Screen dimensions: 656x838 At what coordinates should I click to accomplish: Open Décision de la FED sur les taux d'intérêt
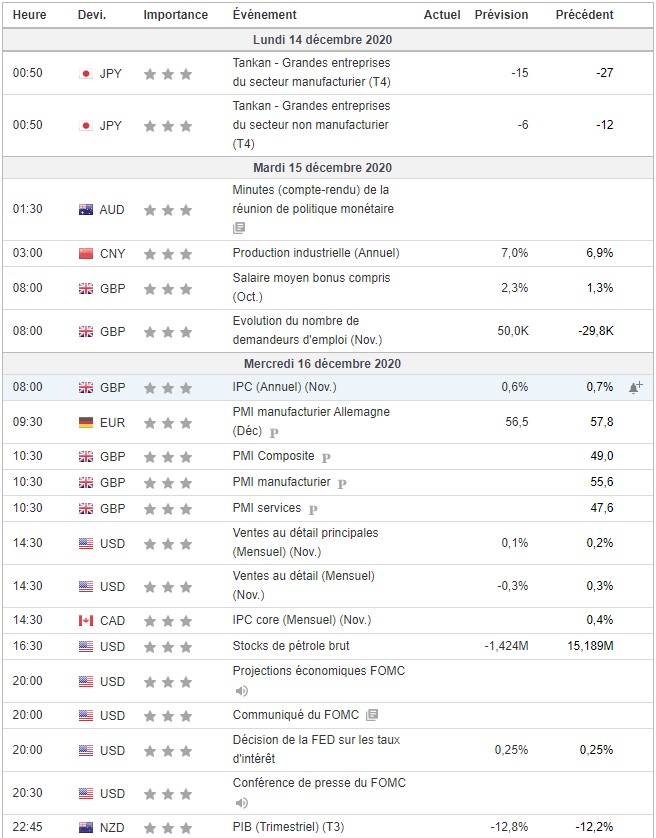(x=318, y=750)
